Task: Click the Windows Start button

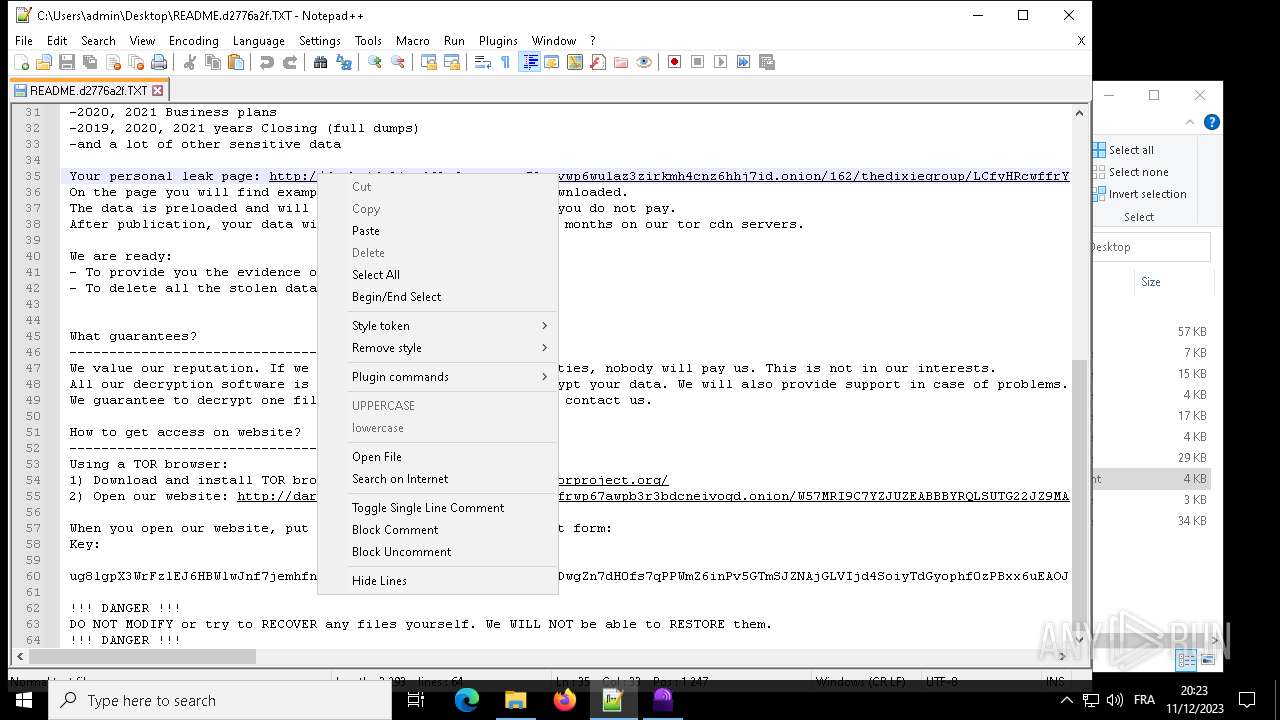Action: coord(24,700)
